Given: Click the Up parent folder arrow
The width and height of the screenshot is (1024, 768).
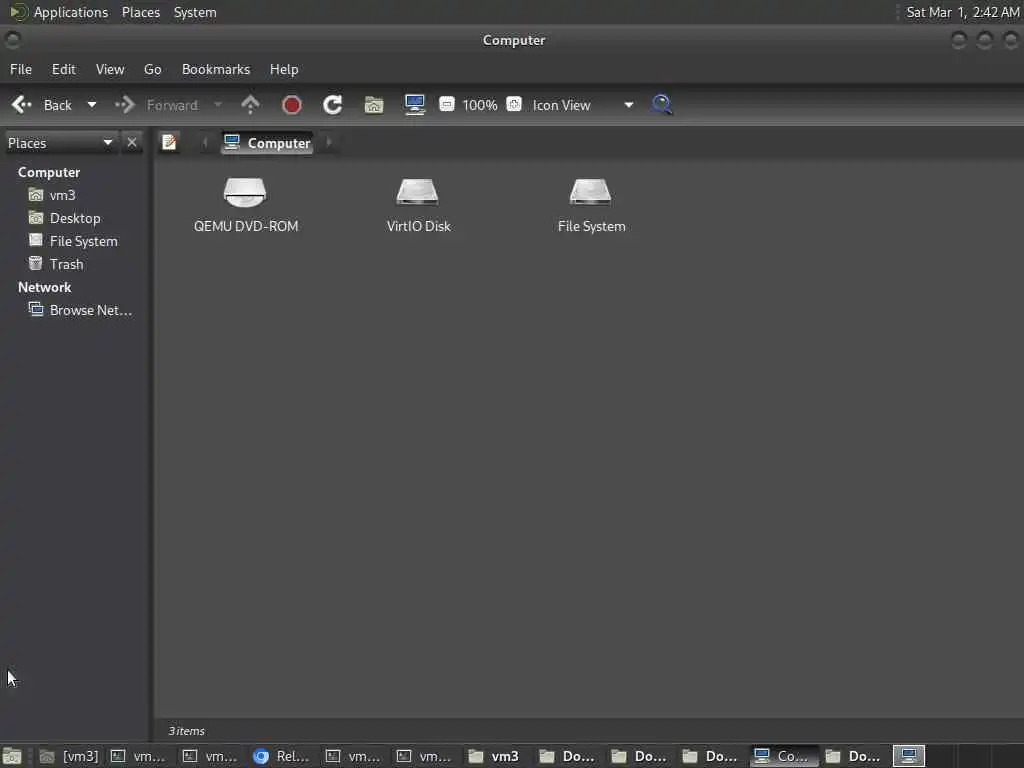Looking at the screenshot, I should click(250, 104).
